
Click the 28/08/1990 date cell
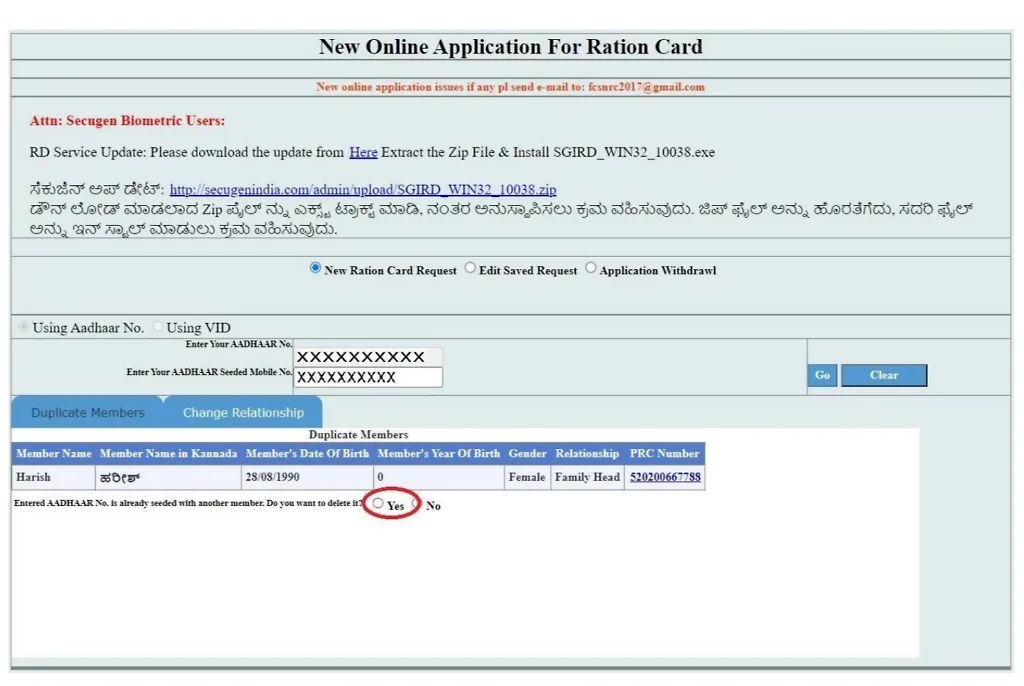(307, 477)
